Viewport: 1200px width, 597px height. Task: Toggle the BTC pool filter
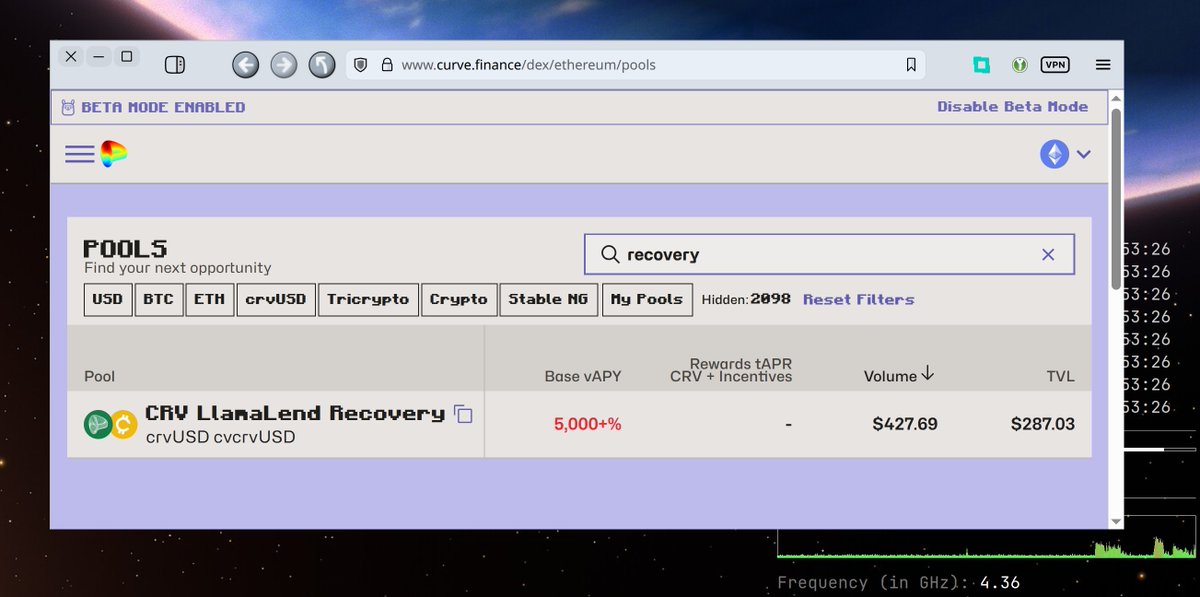point(158,299)
